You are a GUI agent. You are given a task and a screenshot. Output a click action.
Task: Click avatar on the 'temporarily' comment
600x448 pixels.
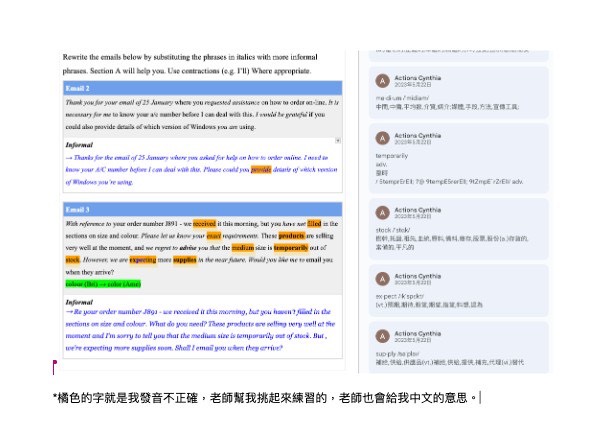click(x=382, y=139)
